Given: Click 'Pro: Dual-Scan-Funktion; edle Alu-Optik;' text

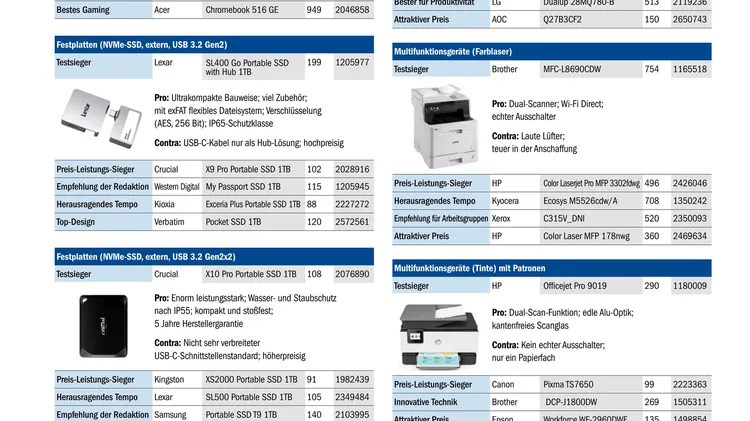Looking at the screenshot, I should pyautogui.click(x=562, y=313).
